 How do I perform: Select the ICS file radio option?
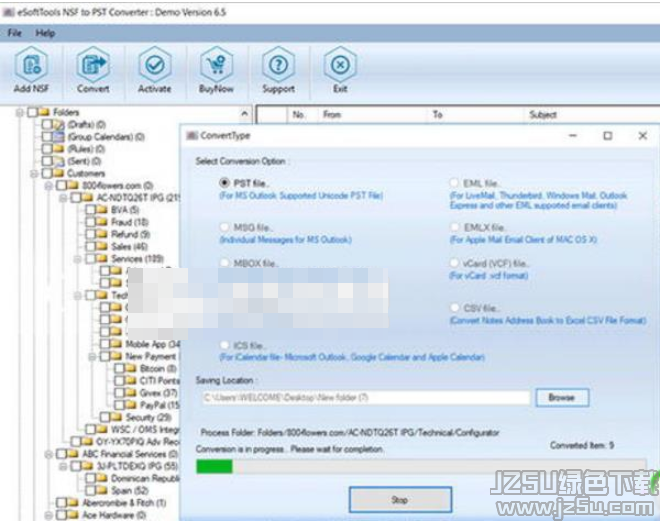click(224, 346)
